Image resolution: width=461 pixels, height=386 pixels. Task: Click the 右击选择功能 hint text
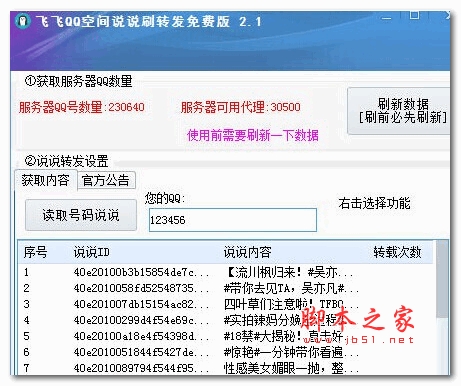pos(374,203)
